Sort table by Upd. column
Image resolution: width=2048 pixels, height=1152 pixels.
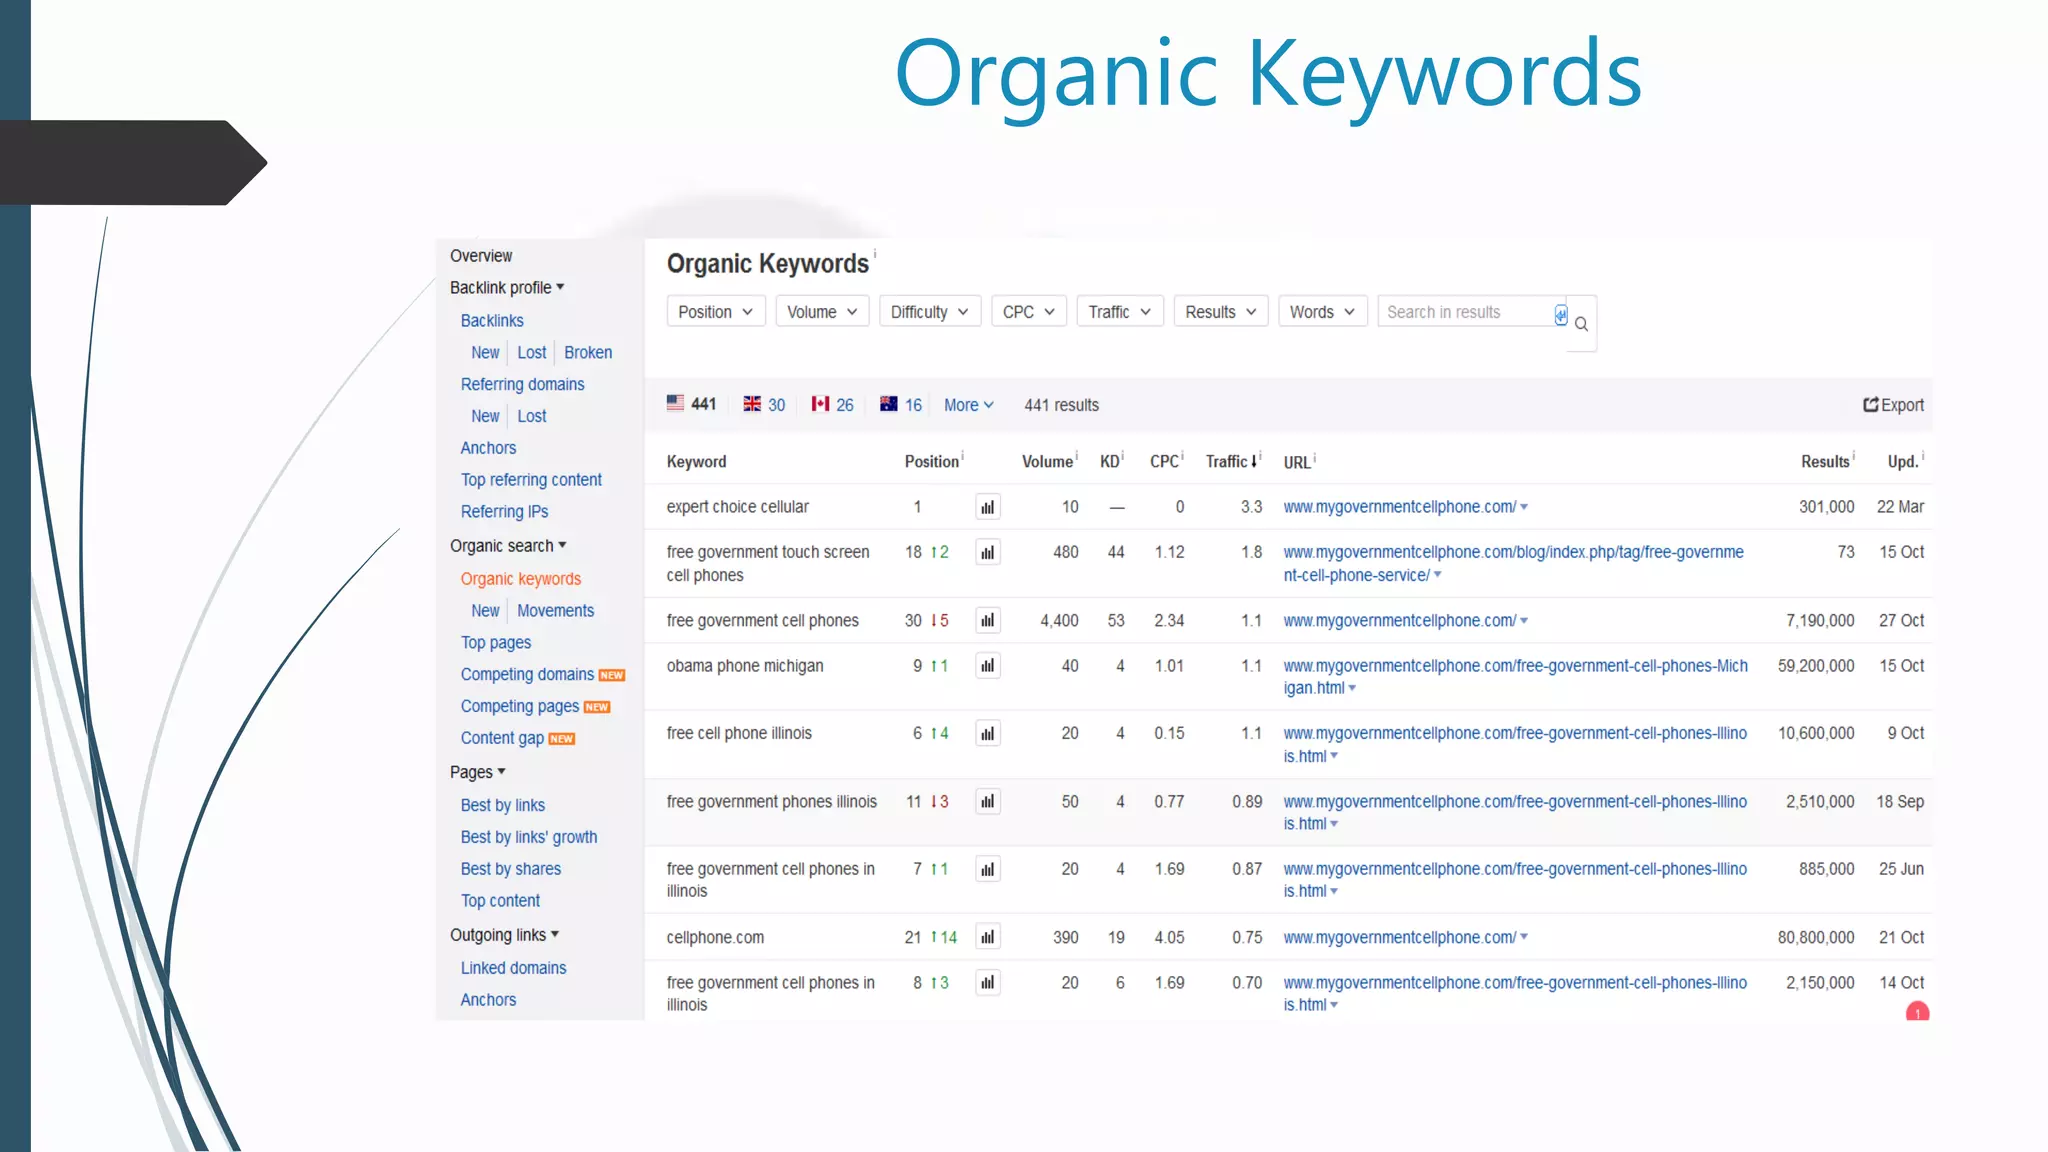pyautogui.click(x=1902, y=462)
